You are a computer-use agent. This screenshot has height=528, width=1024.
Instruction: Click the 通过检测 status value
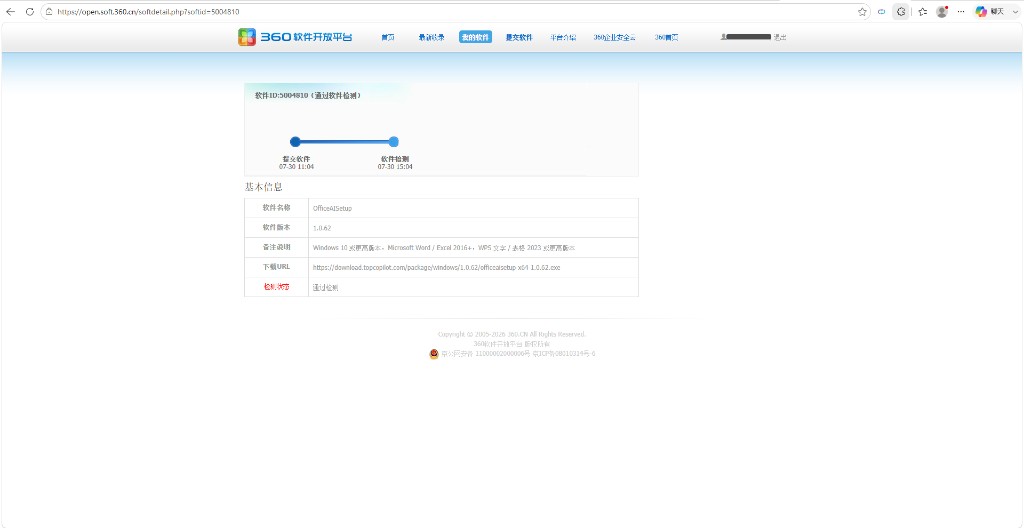tap(325, 288)
